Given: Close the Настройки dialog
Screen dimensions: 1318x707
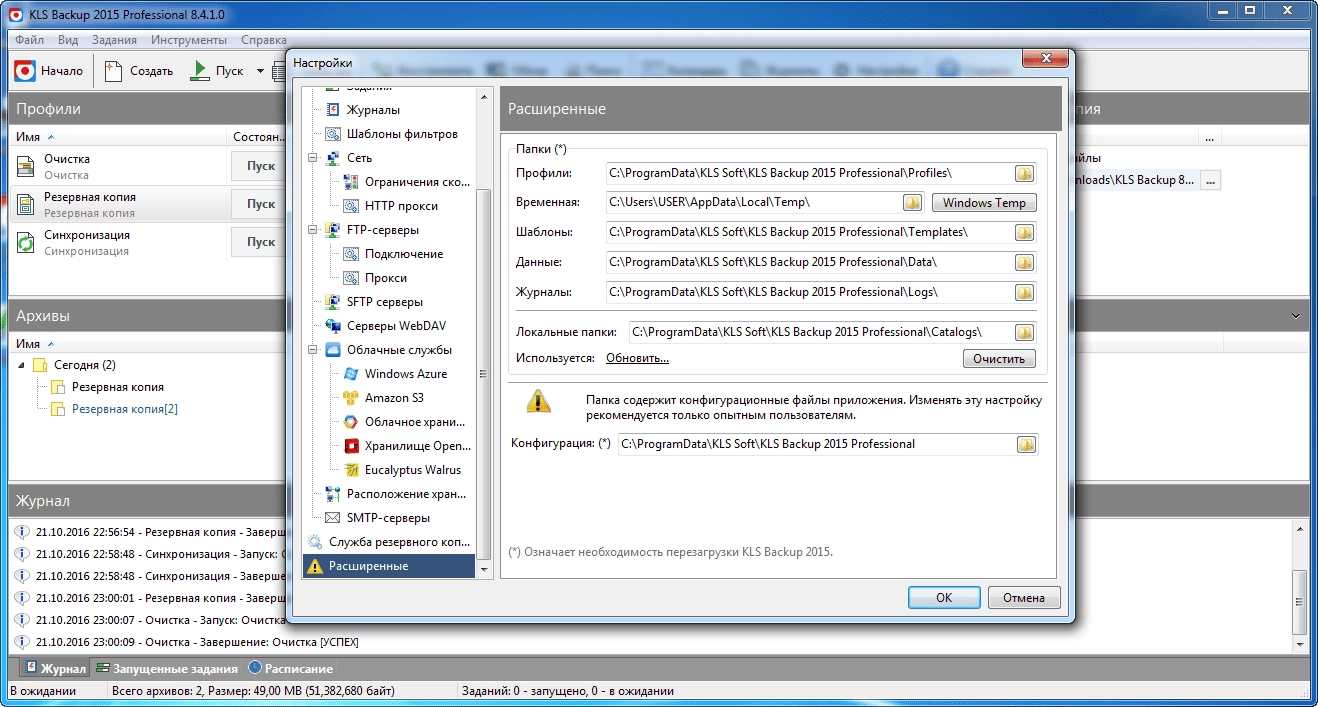Looking at the screenshot, I should coord(1045,58).
